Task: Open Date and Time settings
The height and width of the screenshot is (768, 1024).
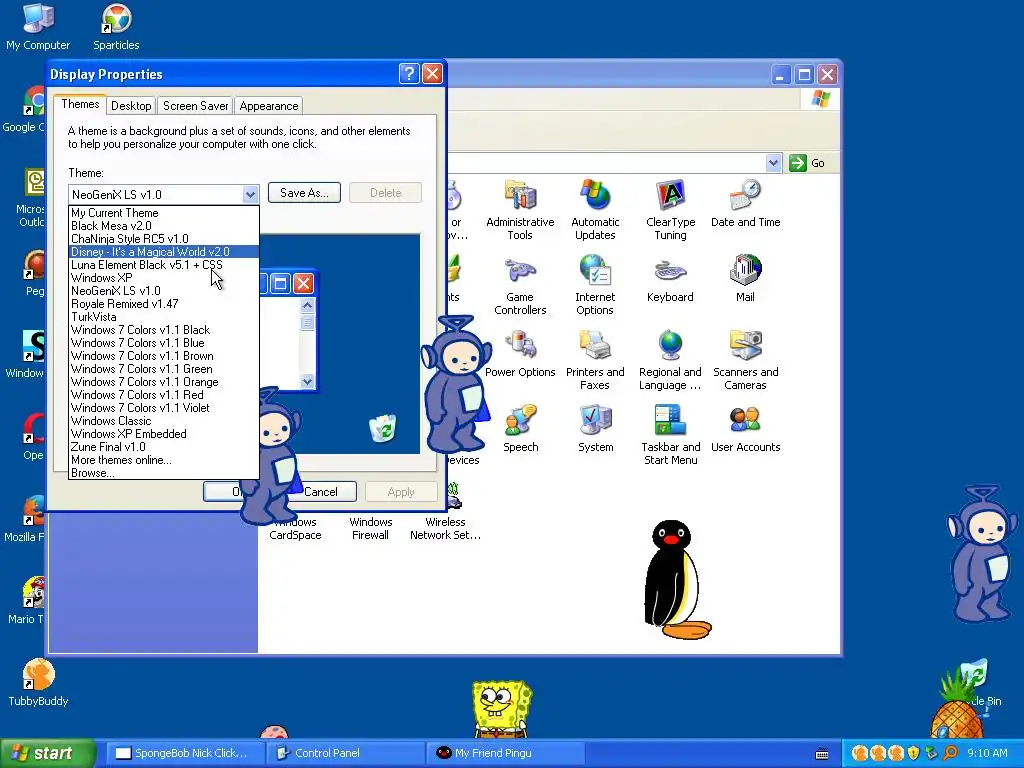Action: [745, 204]
